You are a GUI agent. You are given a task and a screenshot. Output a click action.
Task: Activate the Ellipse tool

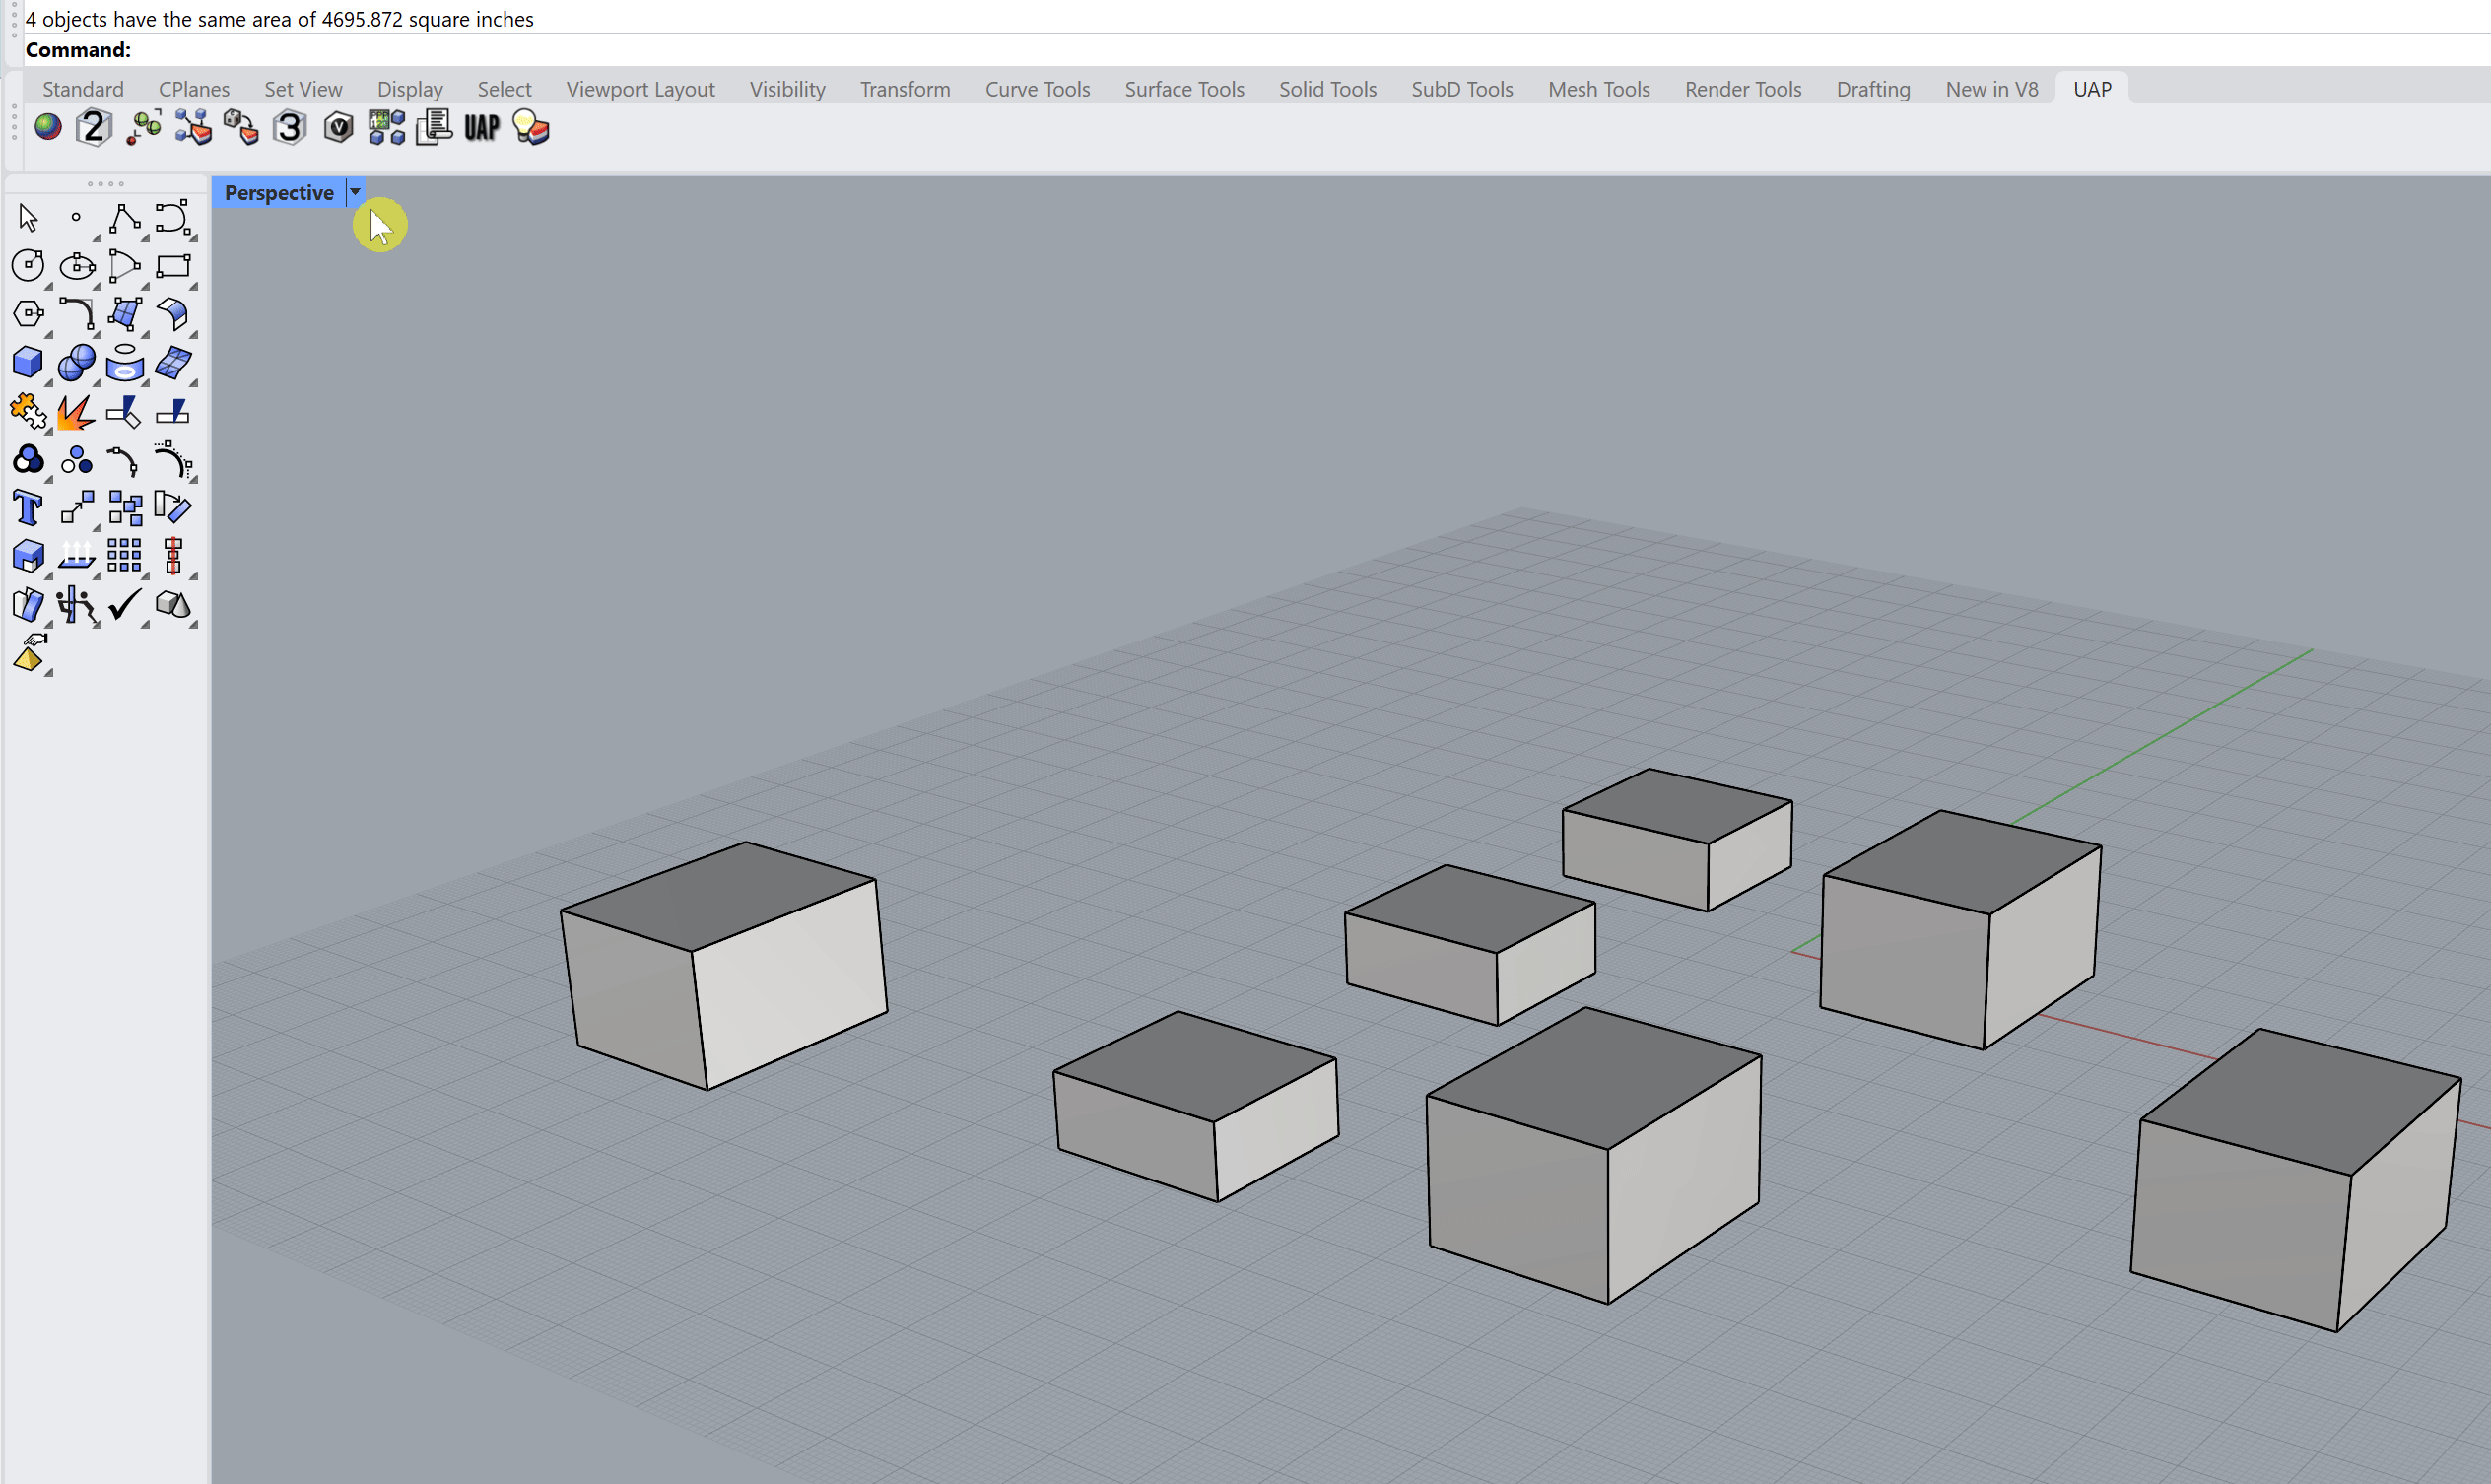[76, 265]
